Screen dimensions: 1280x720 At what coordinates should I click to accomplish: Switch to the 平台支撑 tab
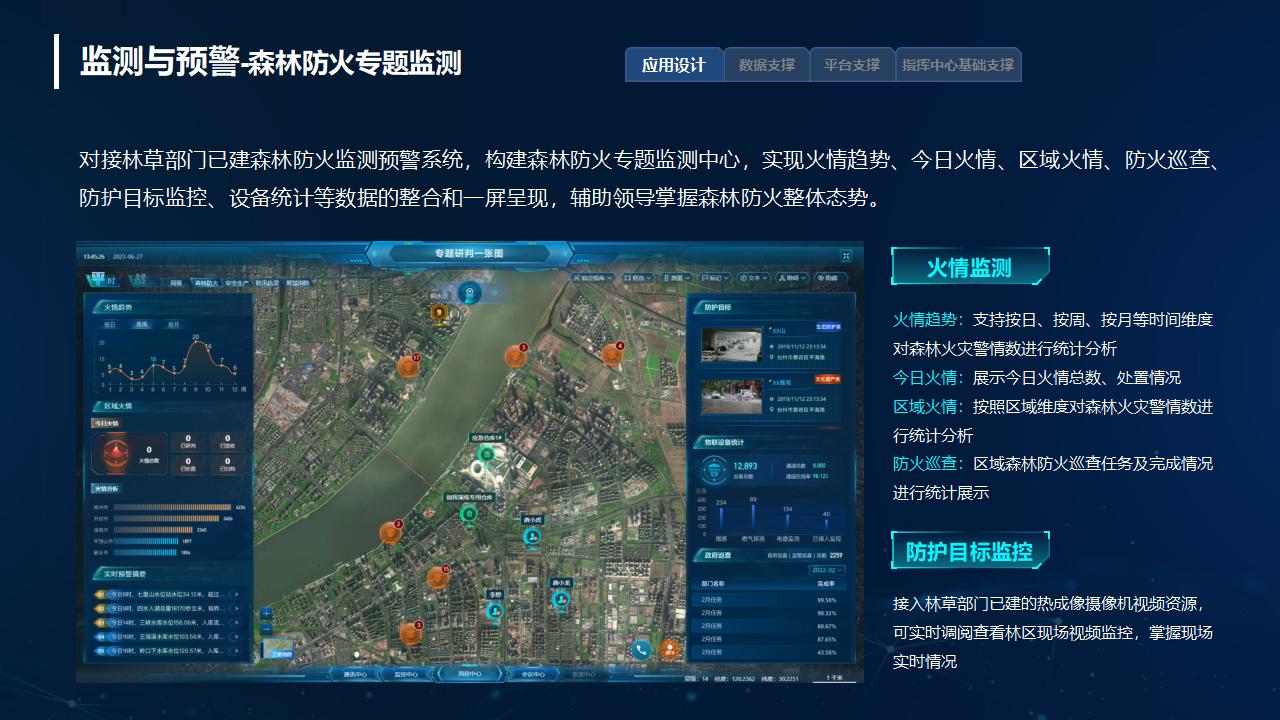tap(852, 65)
